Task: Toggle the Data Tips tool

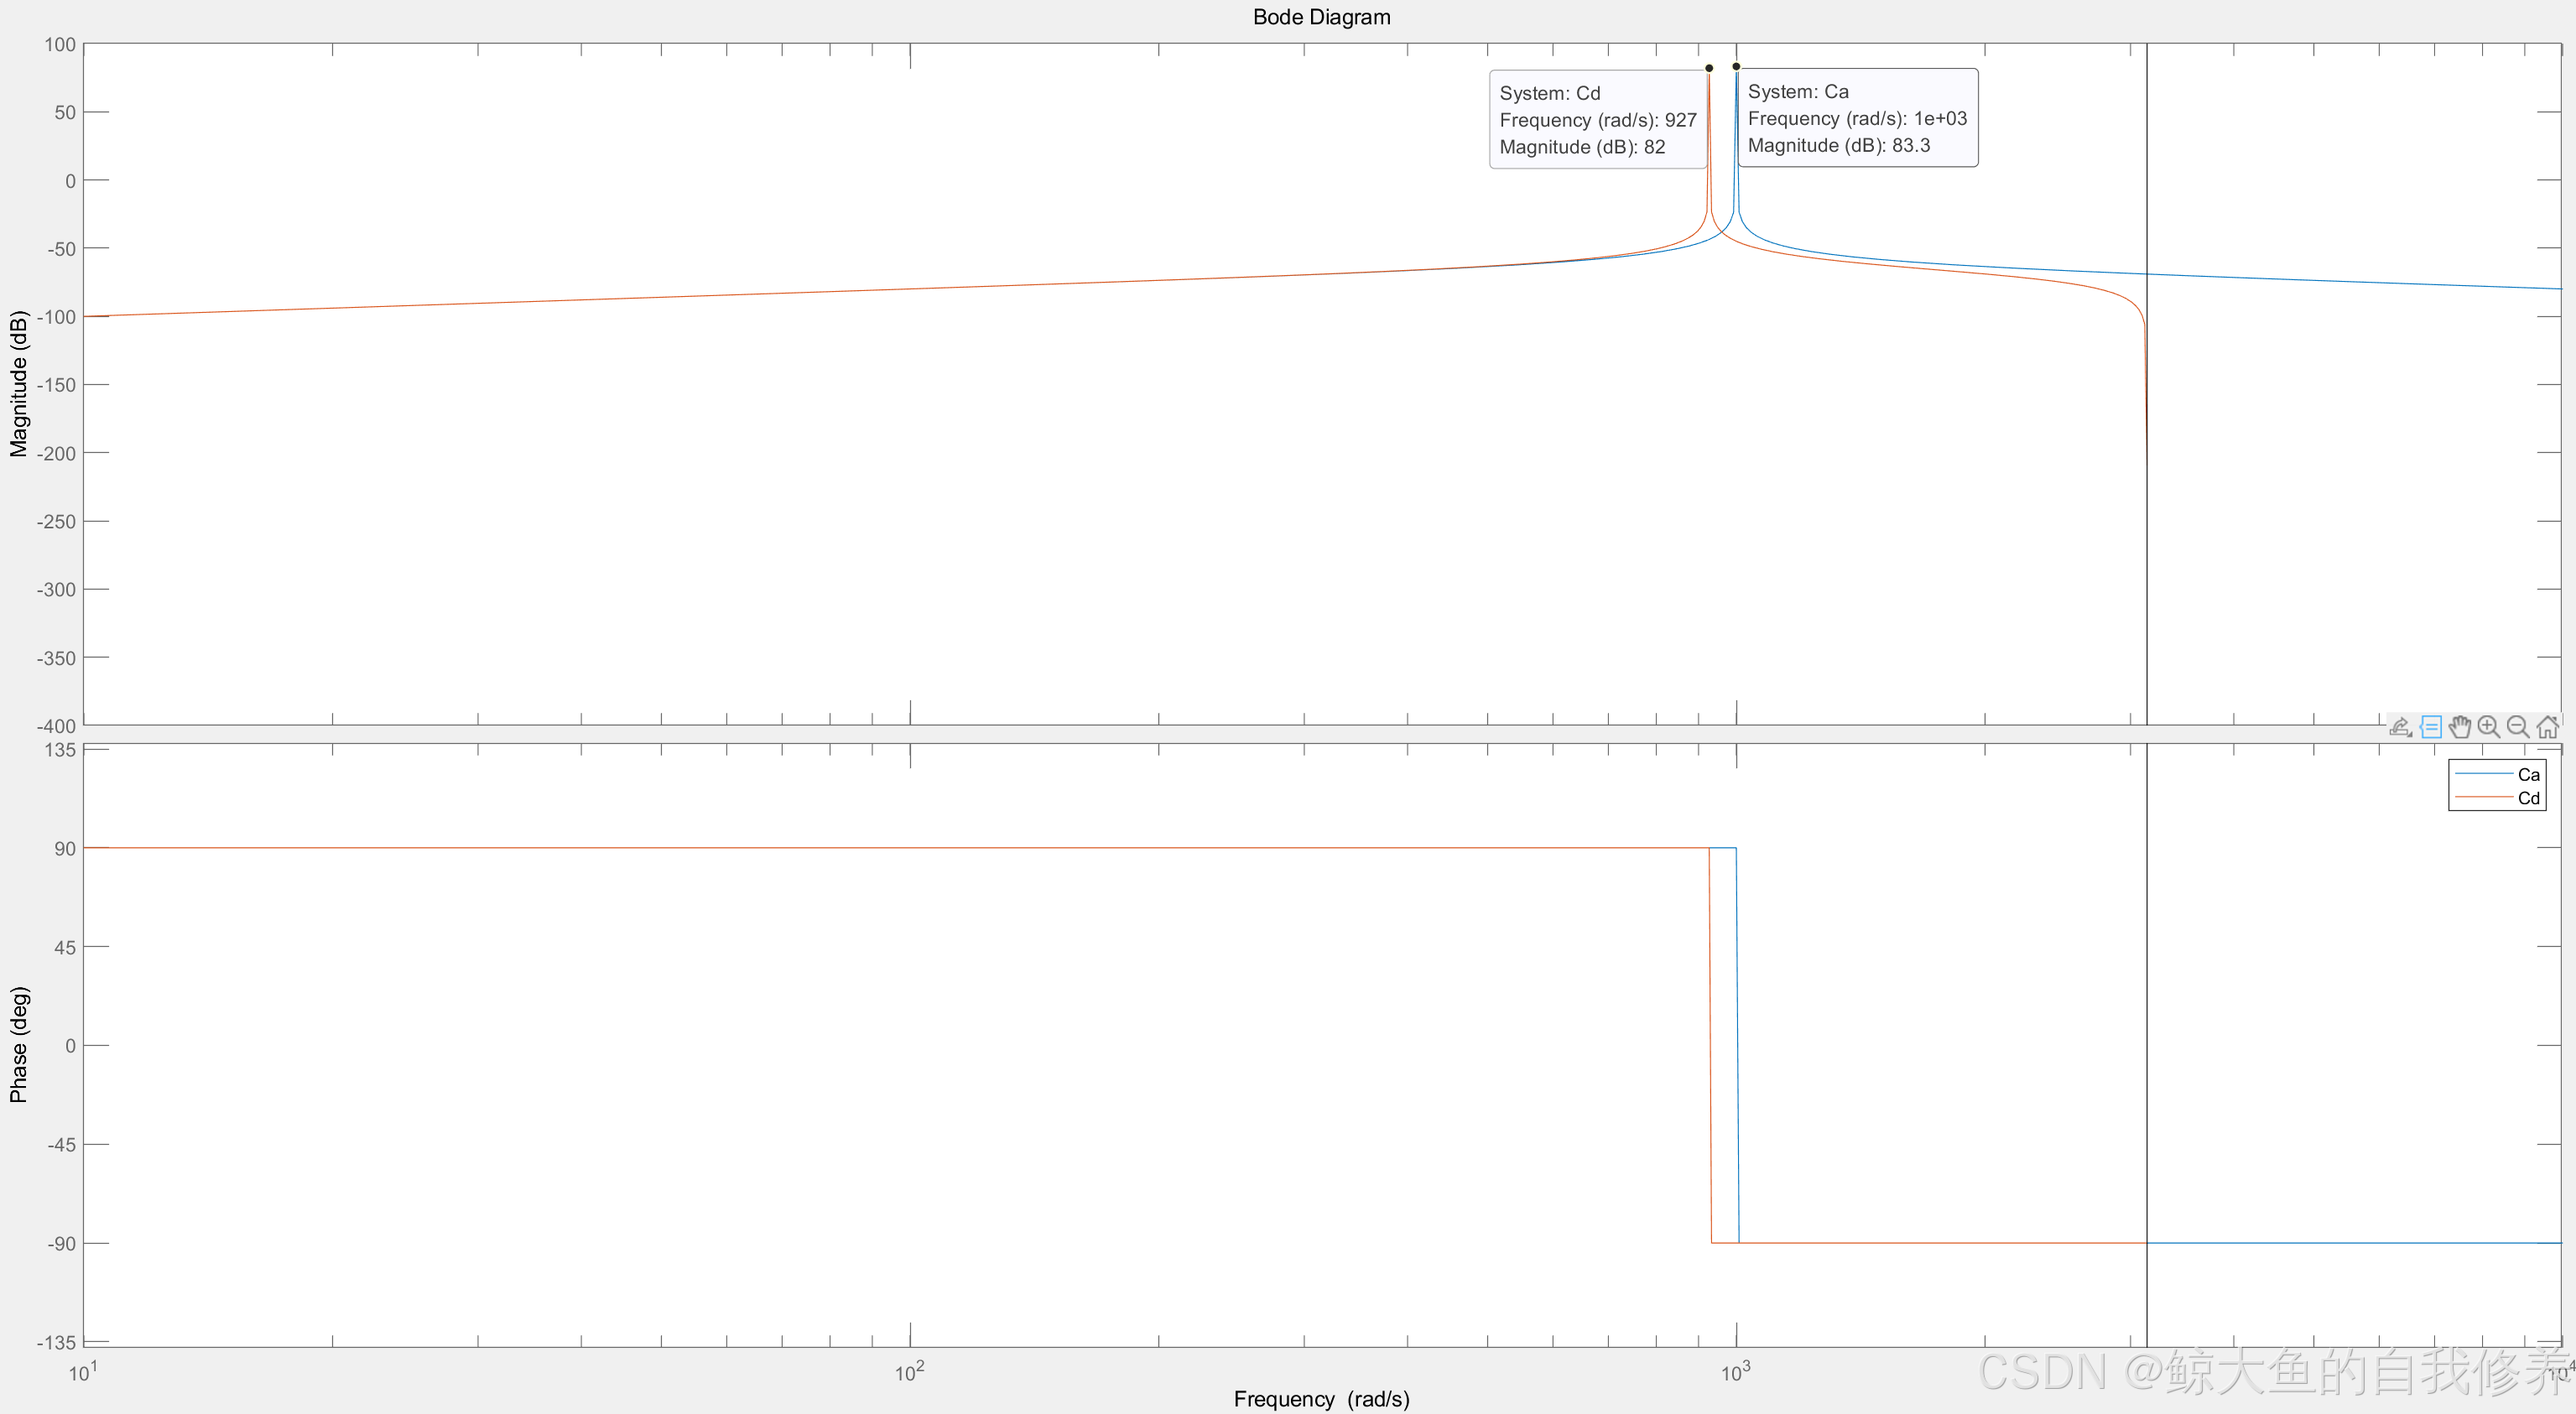Action: pos(2431,727)
